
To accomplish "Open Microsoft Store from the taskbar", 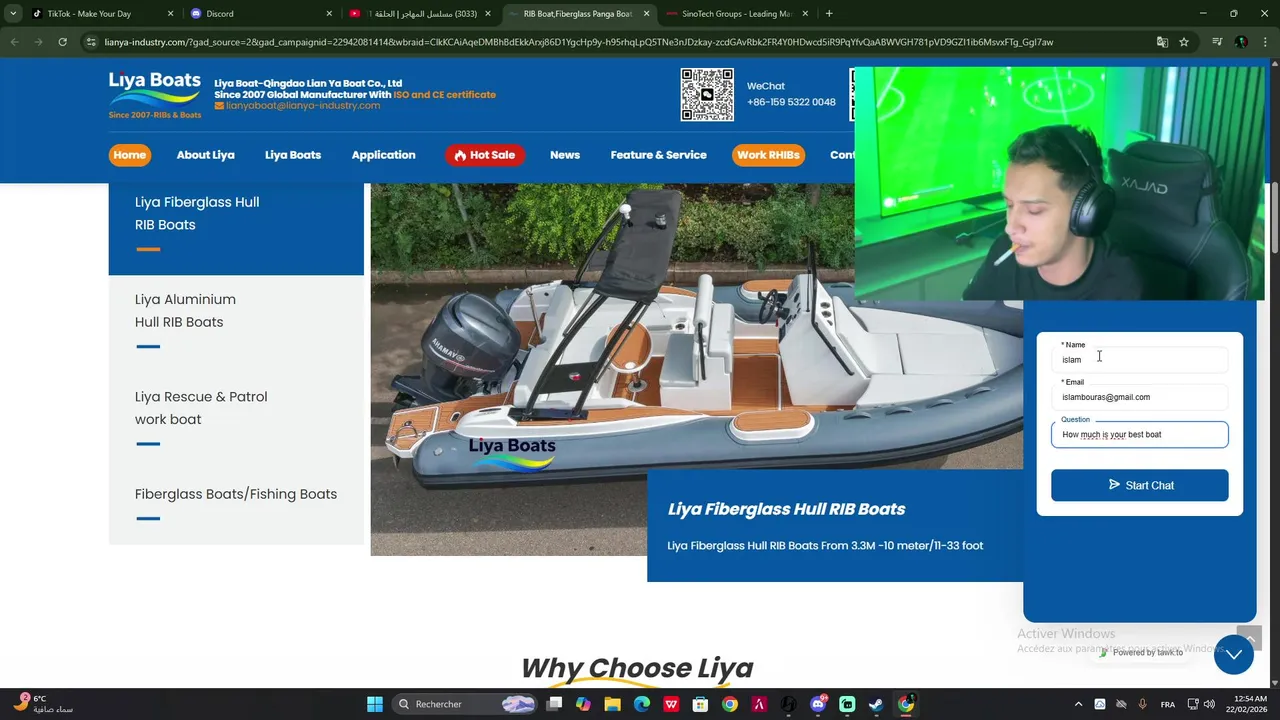I will pos(700,704).
